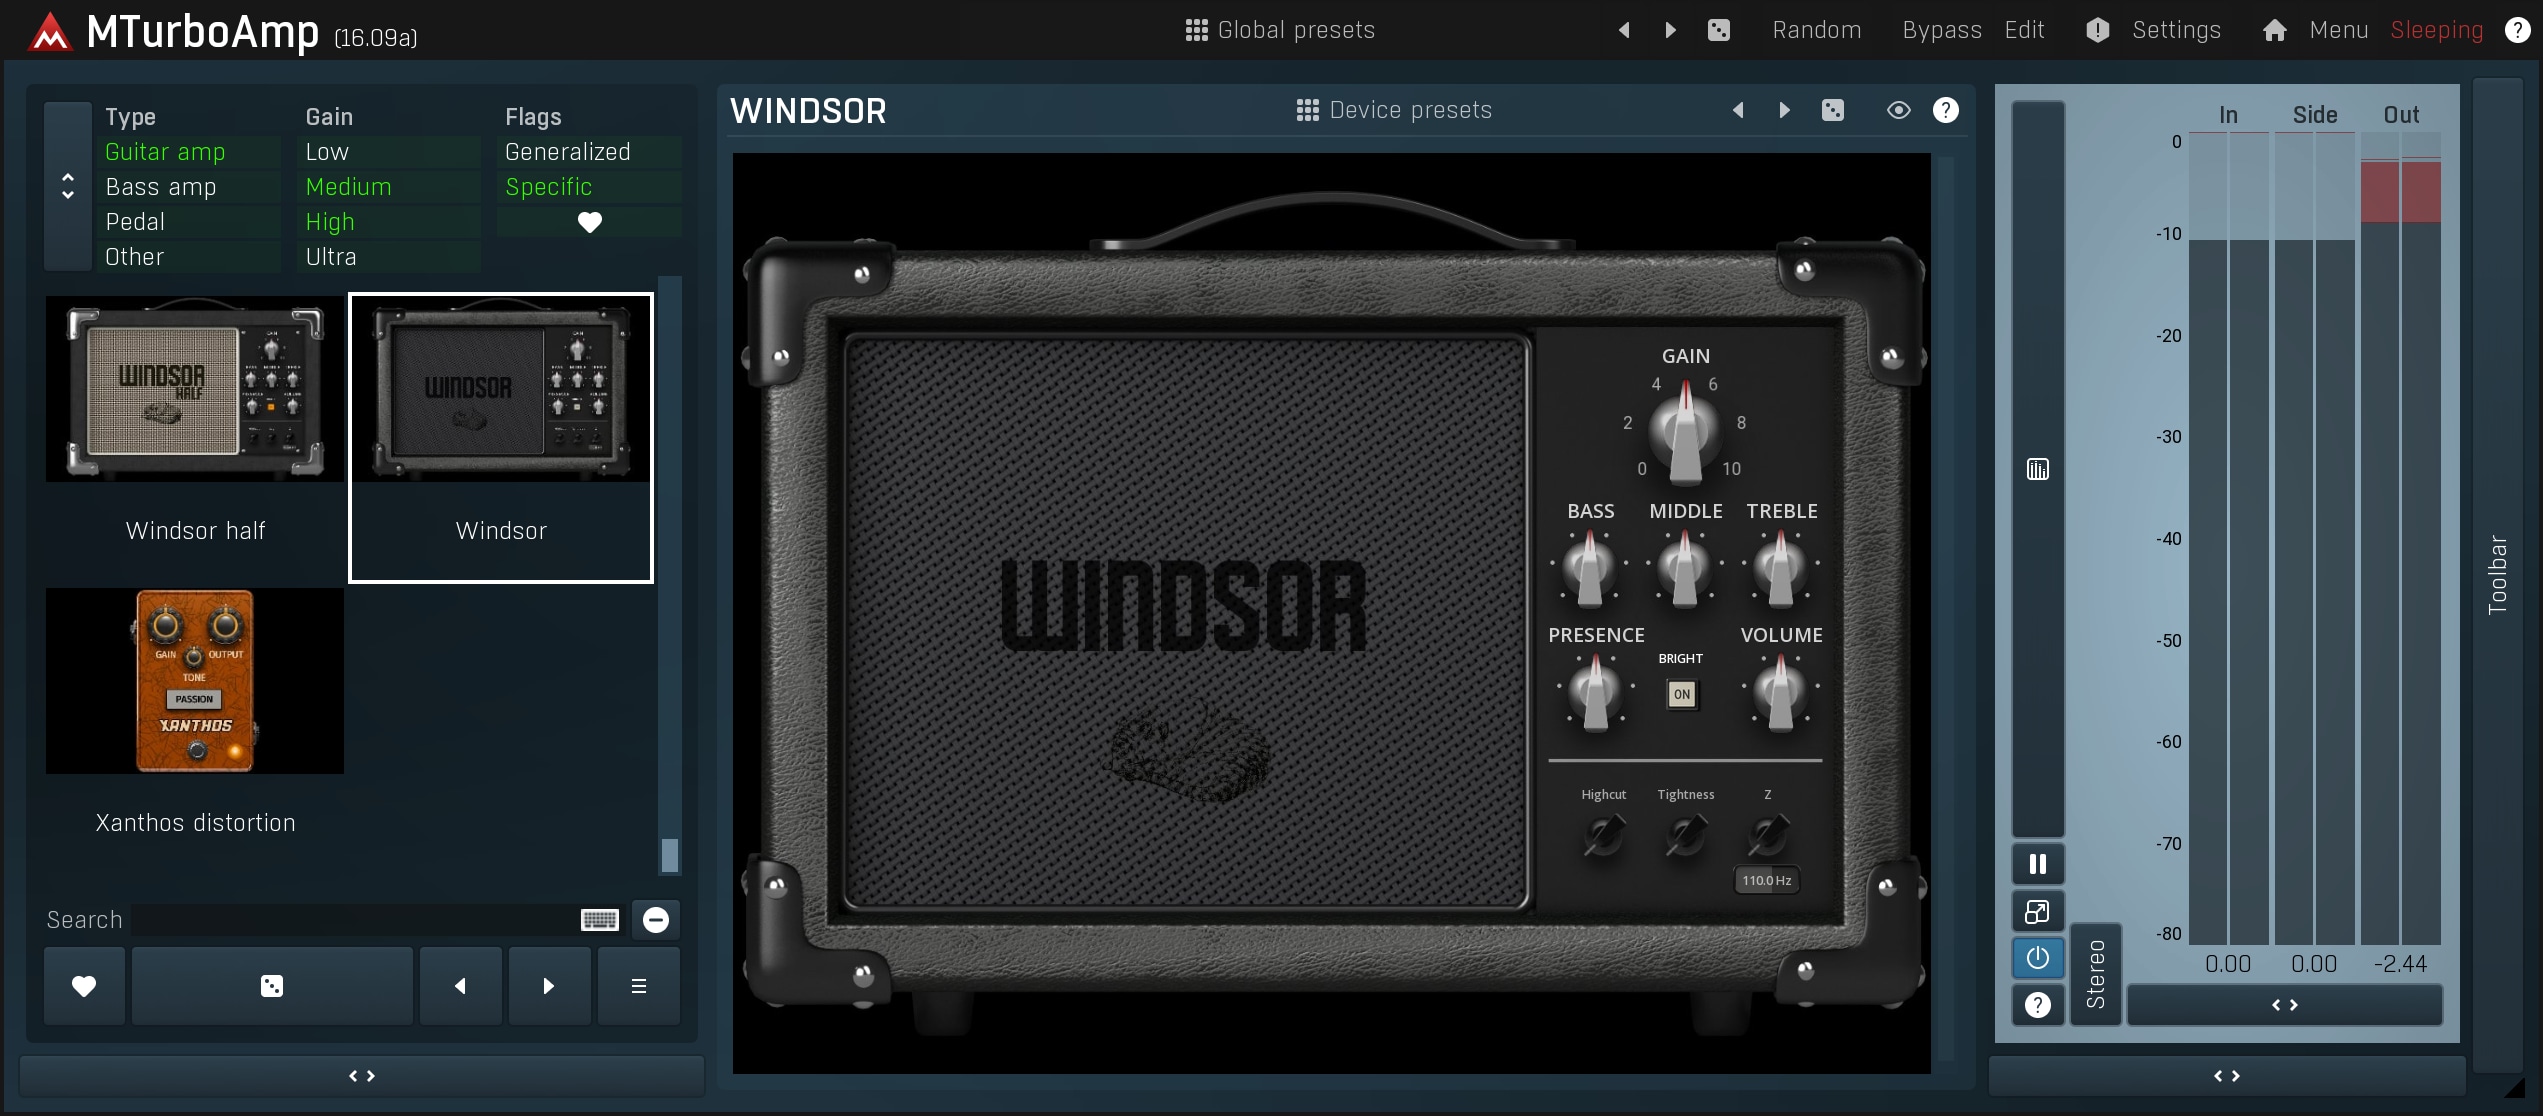Open the device list menu icon
The image size is (2543, 1116).
tap(638, 986)
